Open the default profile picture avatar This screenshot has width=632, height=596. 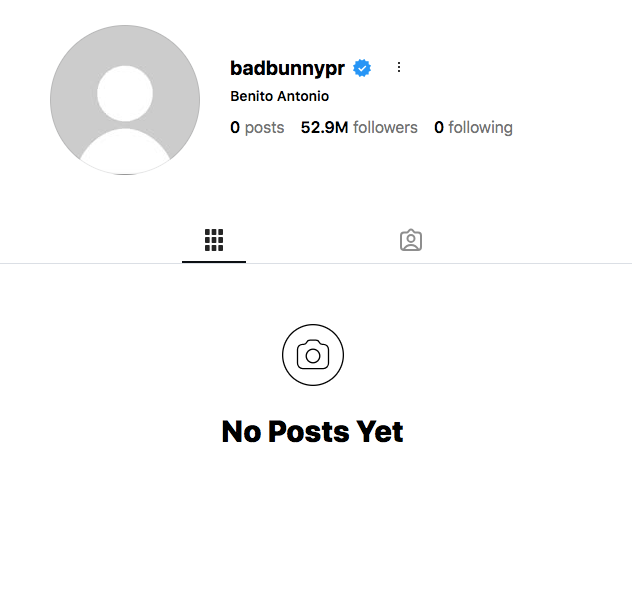[x=125, y=100]
